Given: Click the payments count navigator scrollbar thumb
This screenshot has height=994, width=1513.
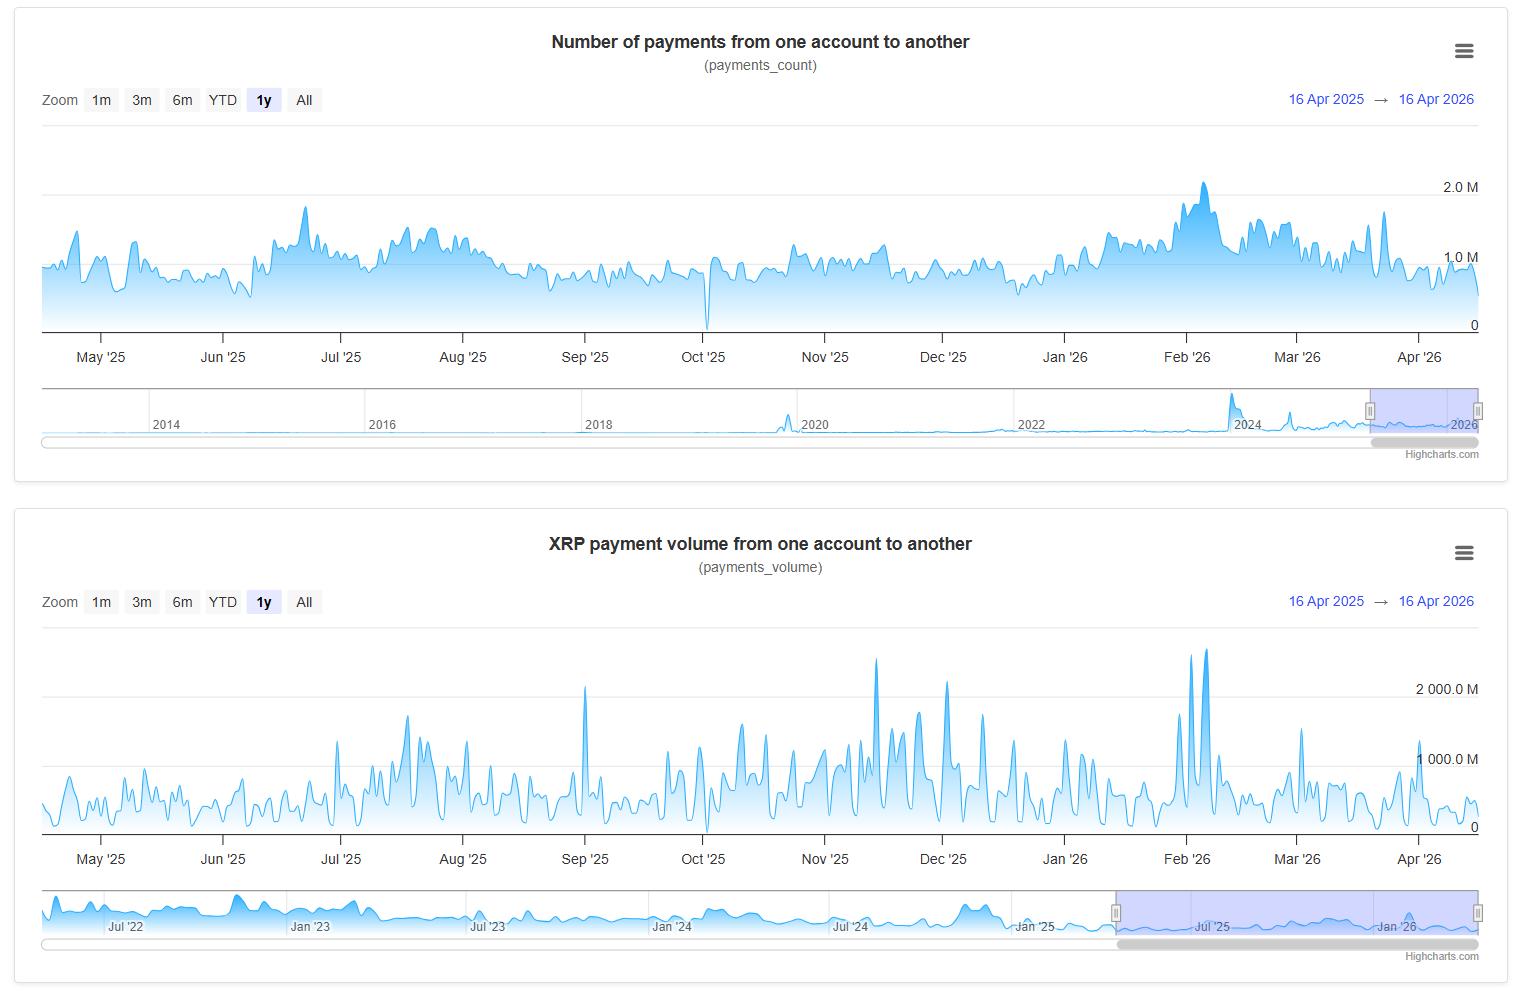Looking at the screenshot, I should point(1423,443).
